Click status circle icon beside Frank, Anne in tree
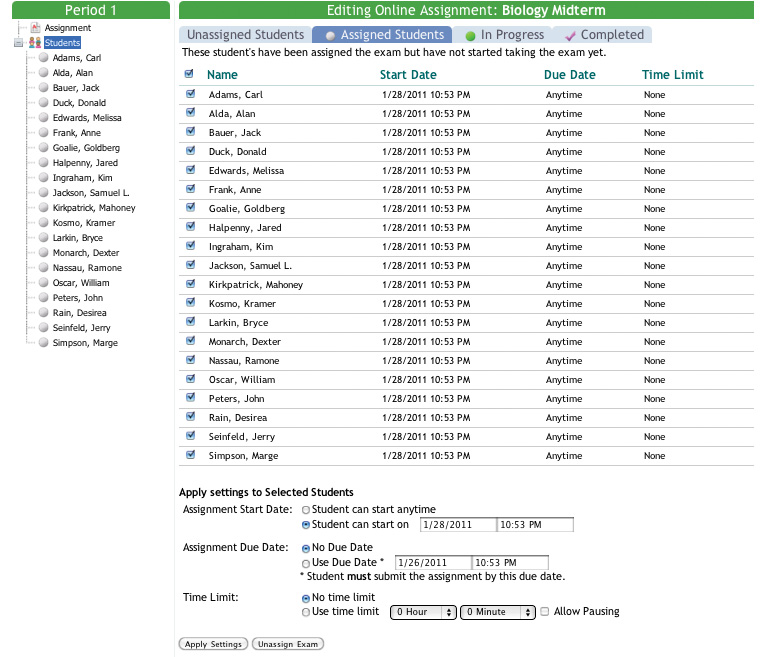This screenshot has width=765, height=657. point(44,133)
